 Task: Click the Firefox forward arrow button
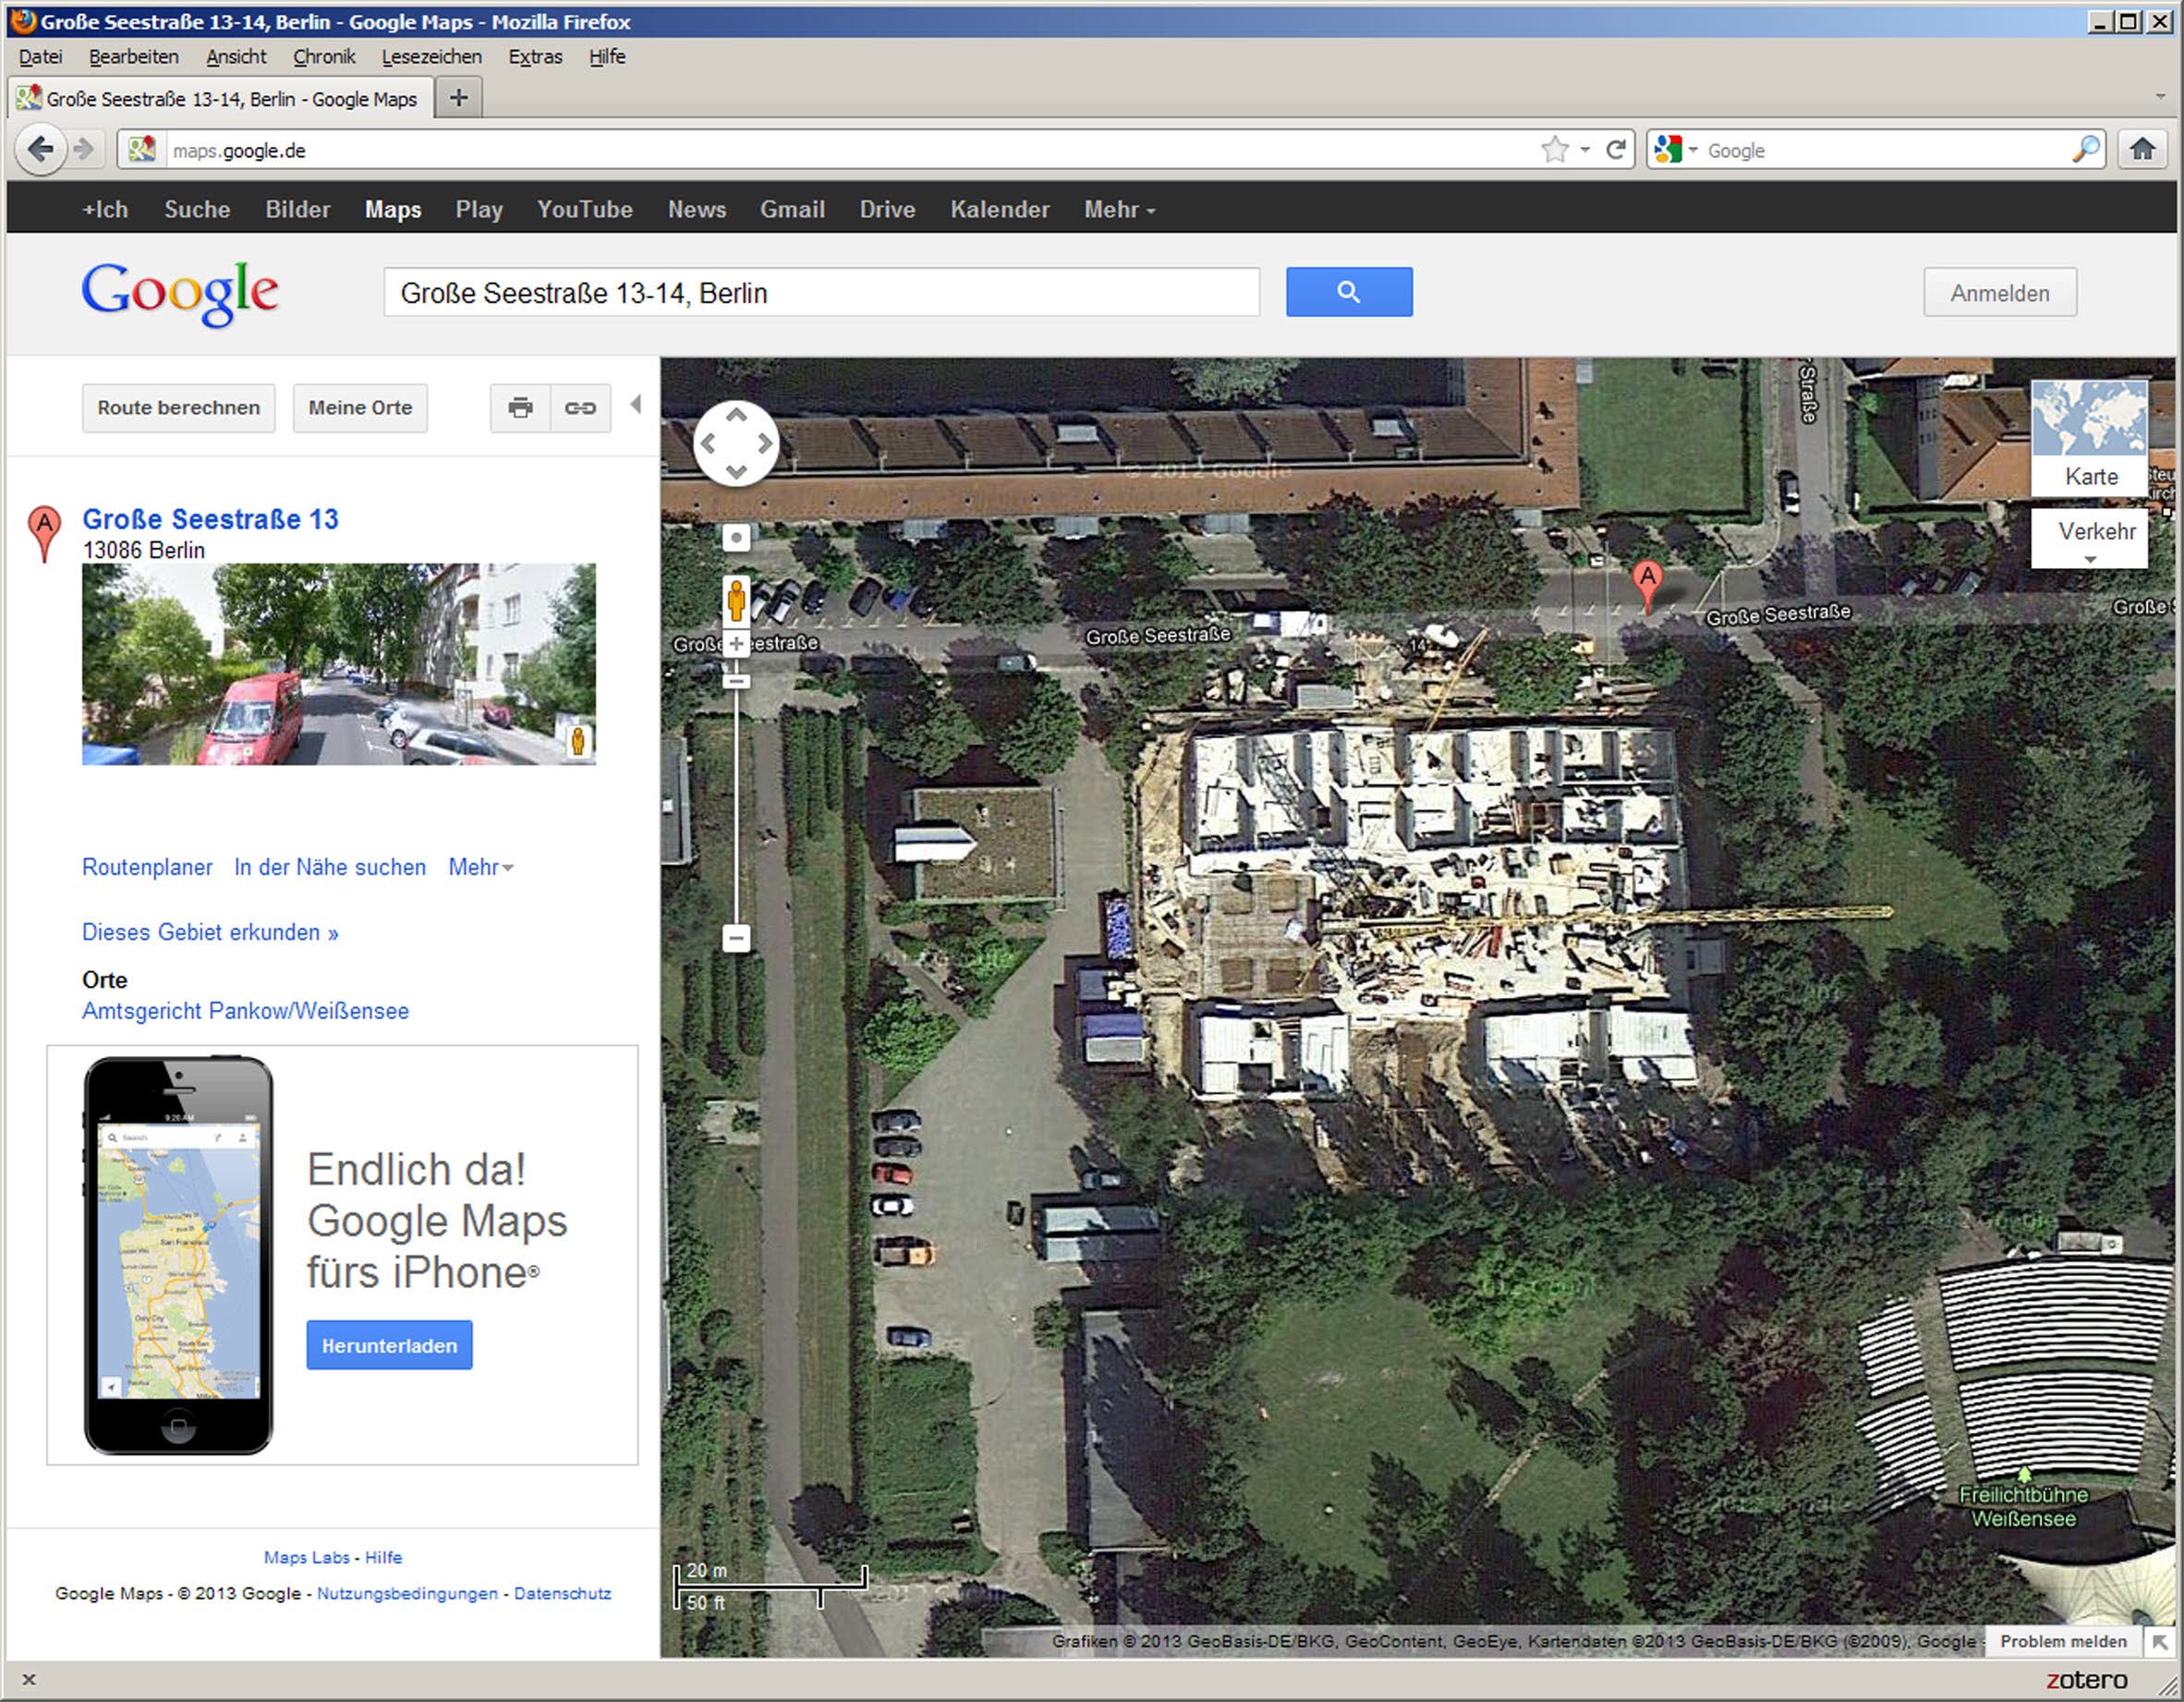pos(85,150)
